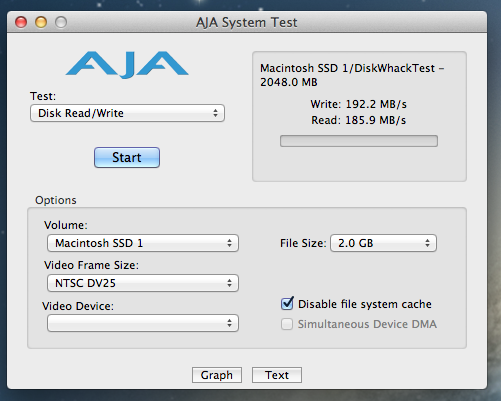
Task: Click the Video Device: label
Action: pyautogui.click(x=78, y=306)
